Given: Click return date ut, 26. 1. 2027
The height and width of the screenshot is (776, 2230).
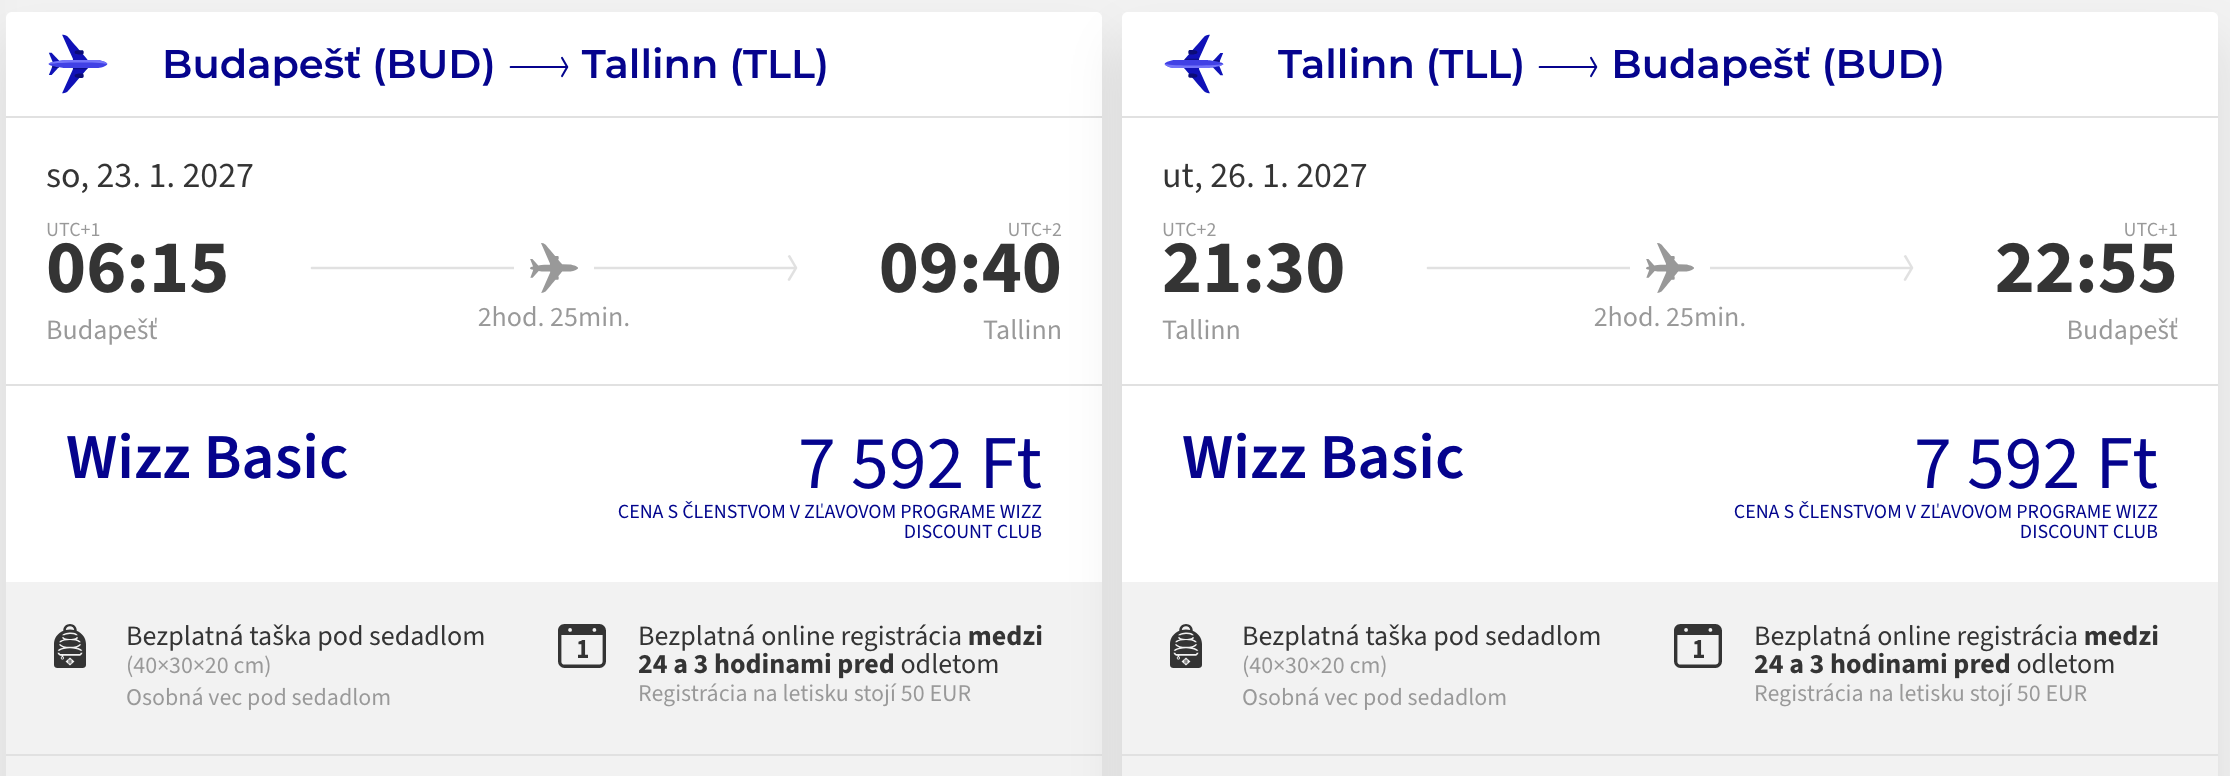Looking at the screenshot, I should coord(1264,176).
